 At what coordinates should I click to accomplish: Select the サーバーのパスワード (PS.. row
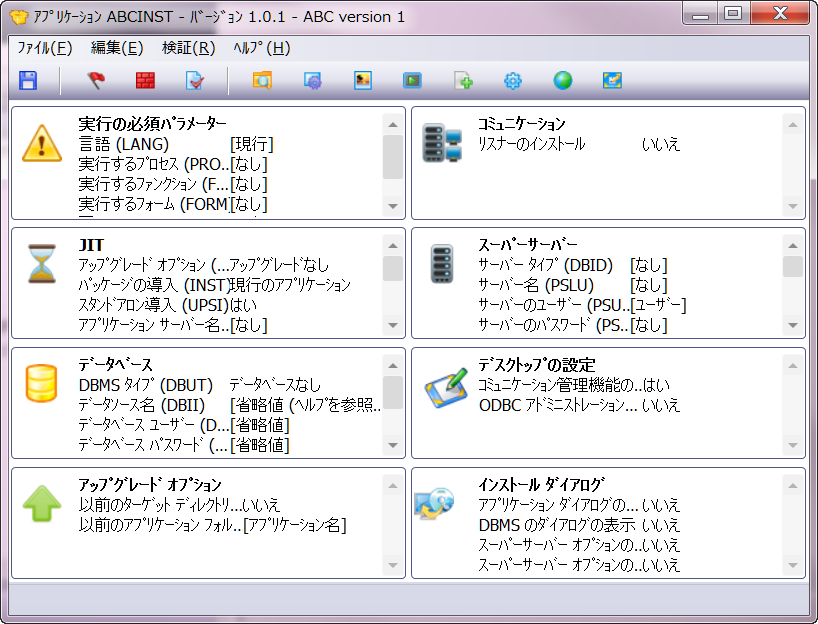pyautogui.click(x=573, y=325)
